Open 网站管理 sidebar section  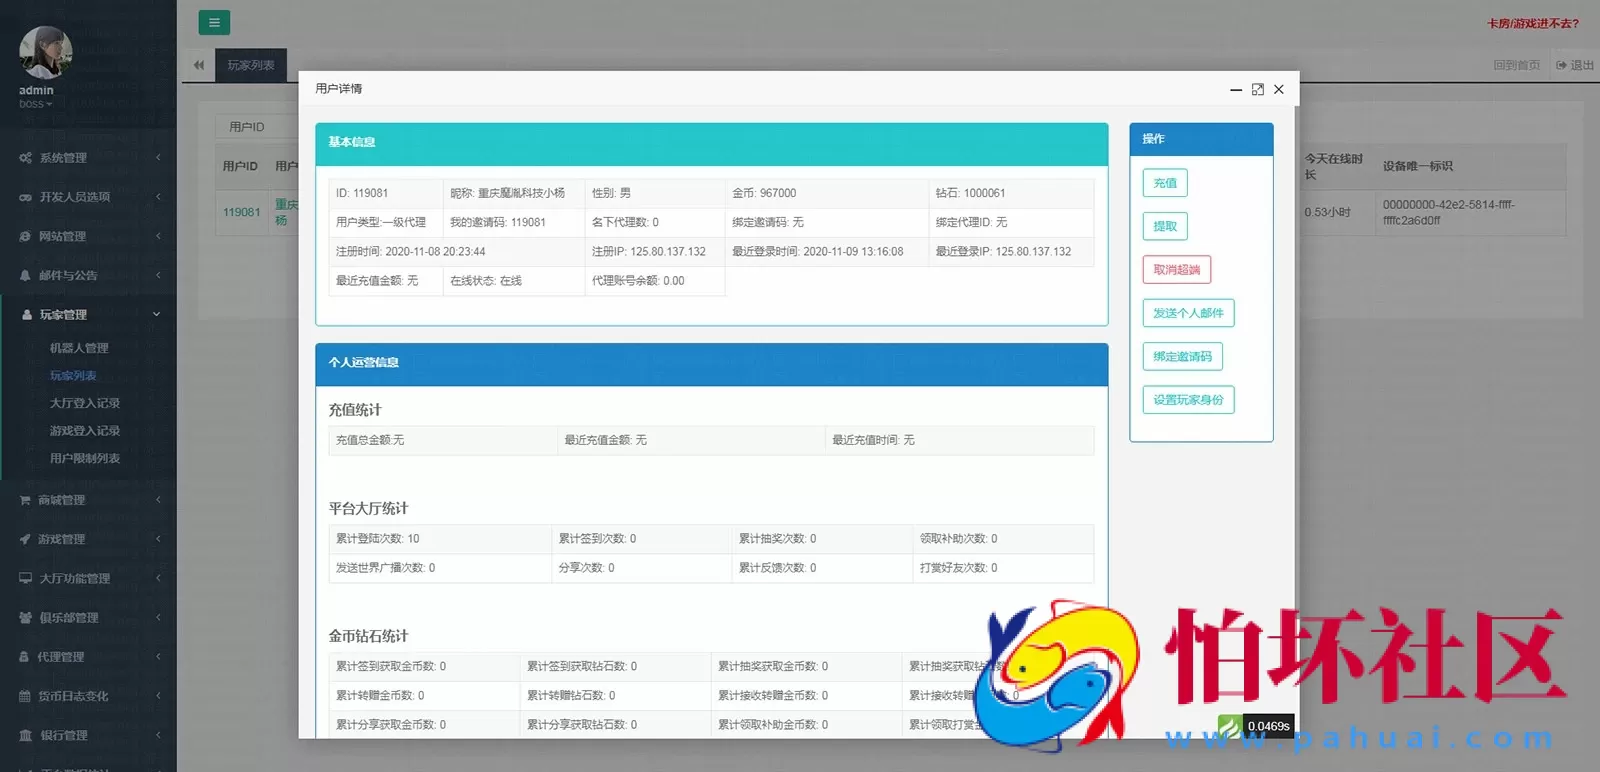click(63, 236)
